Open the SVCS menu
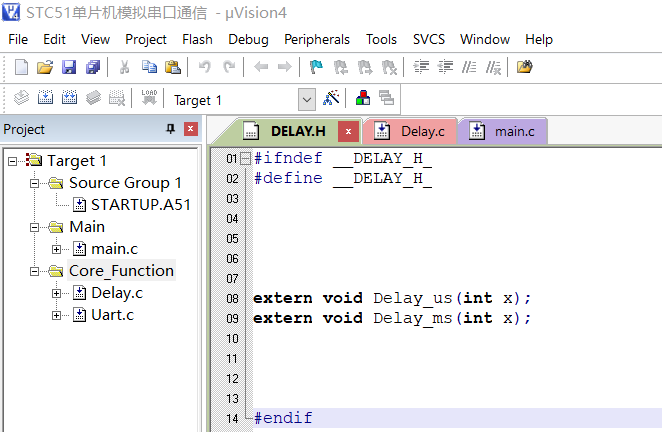662x432 pixels. (x=429, y=39)
